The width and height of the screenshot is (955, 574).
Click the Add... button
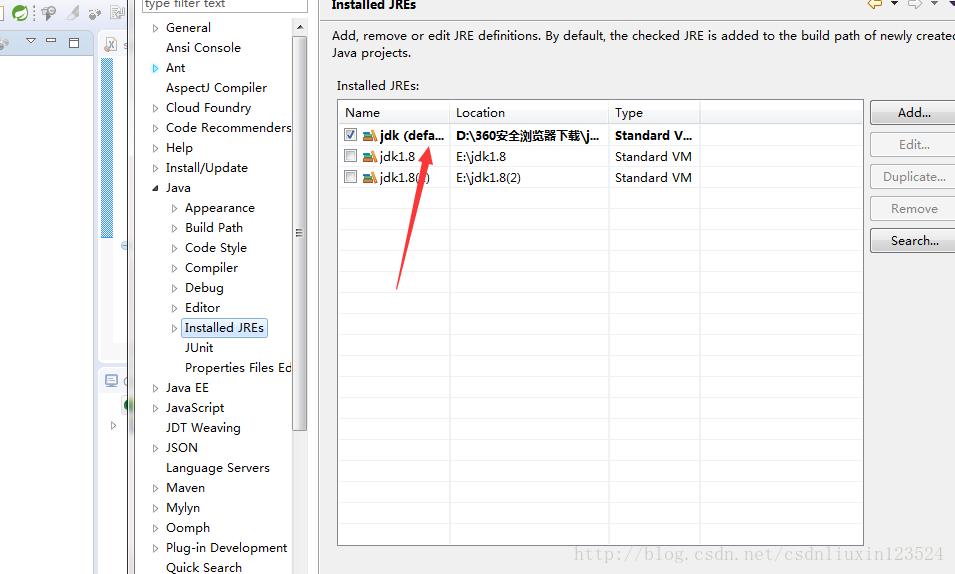(914, 113)
